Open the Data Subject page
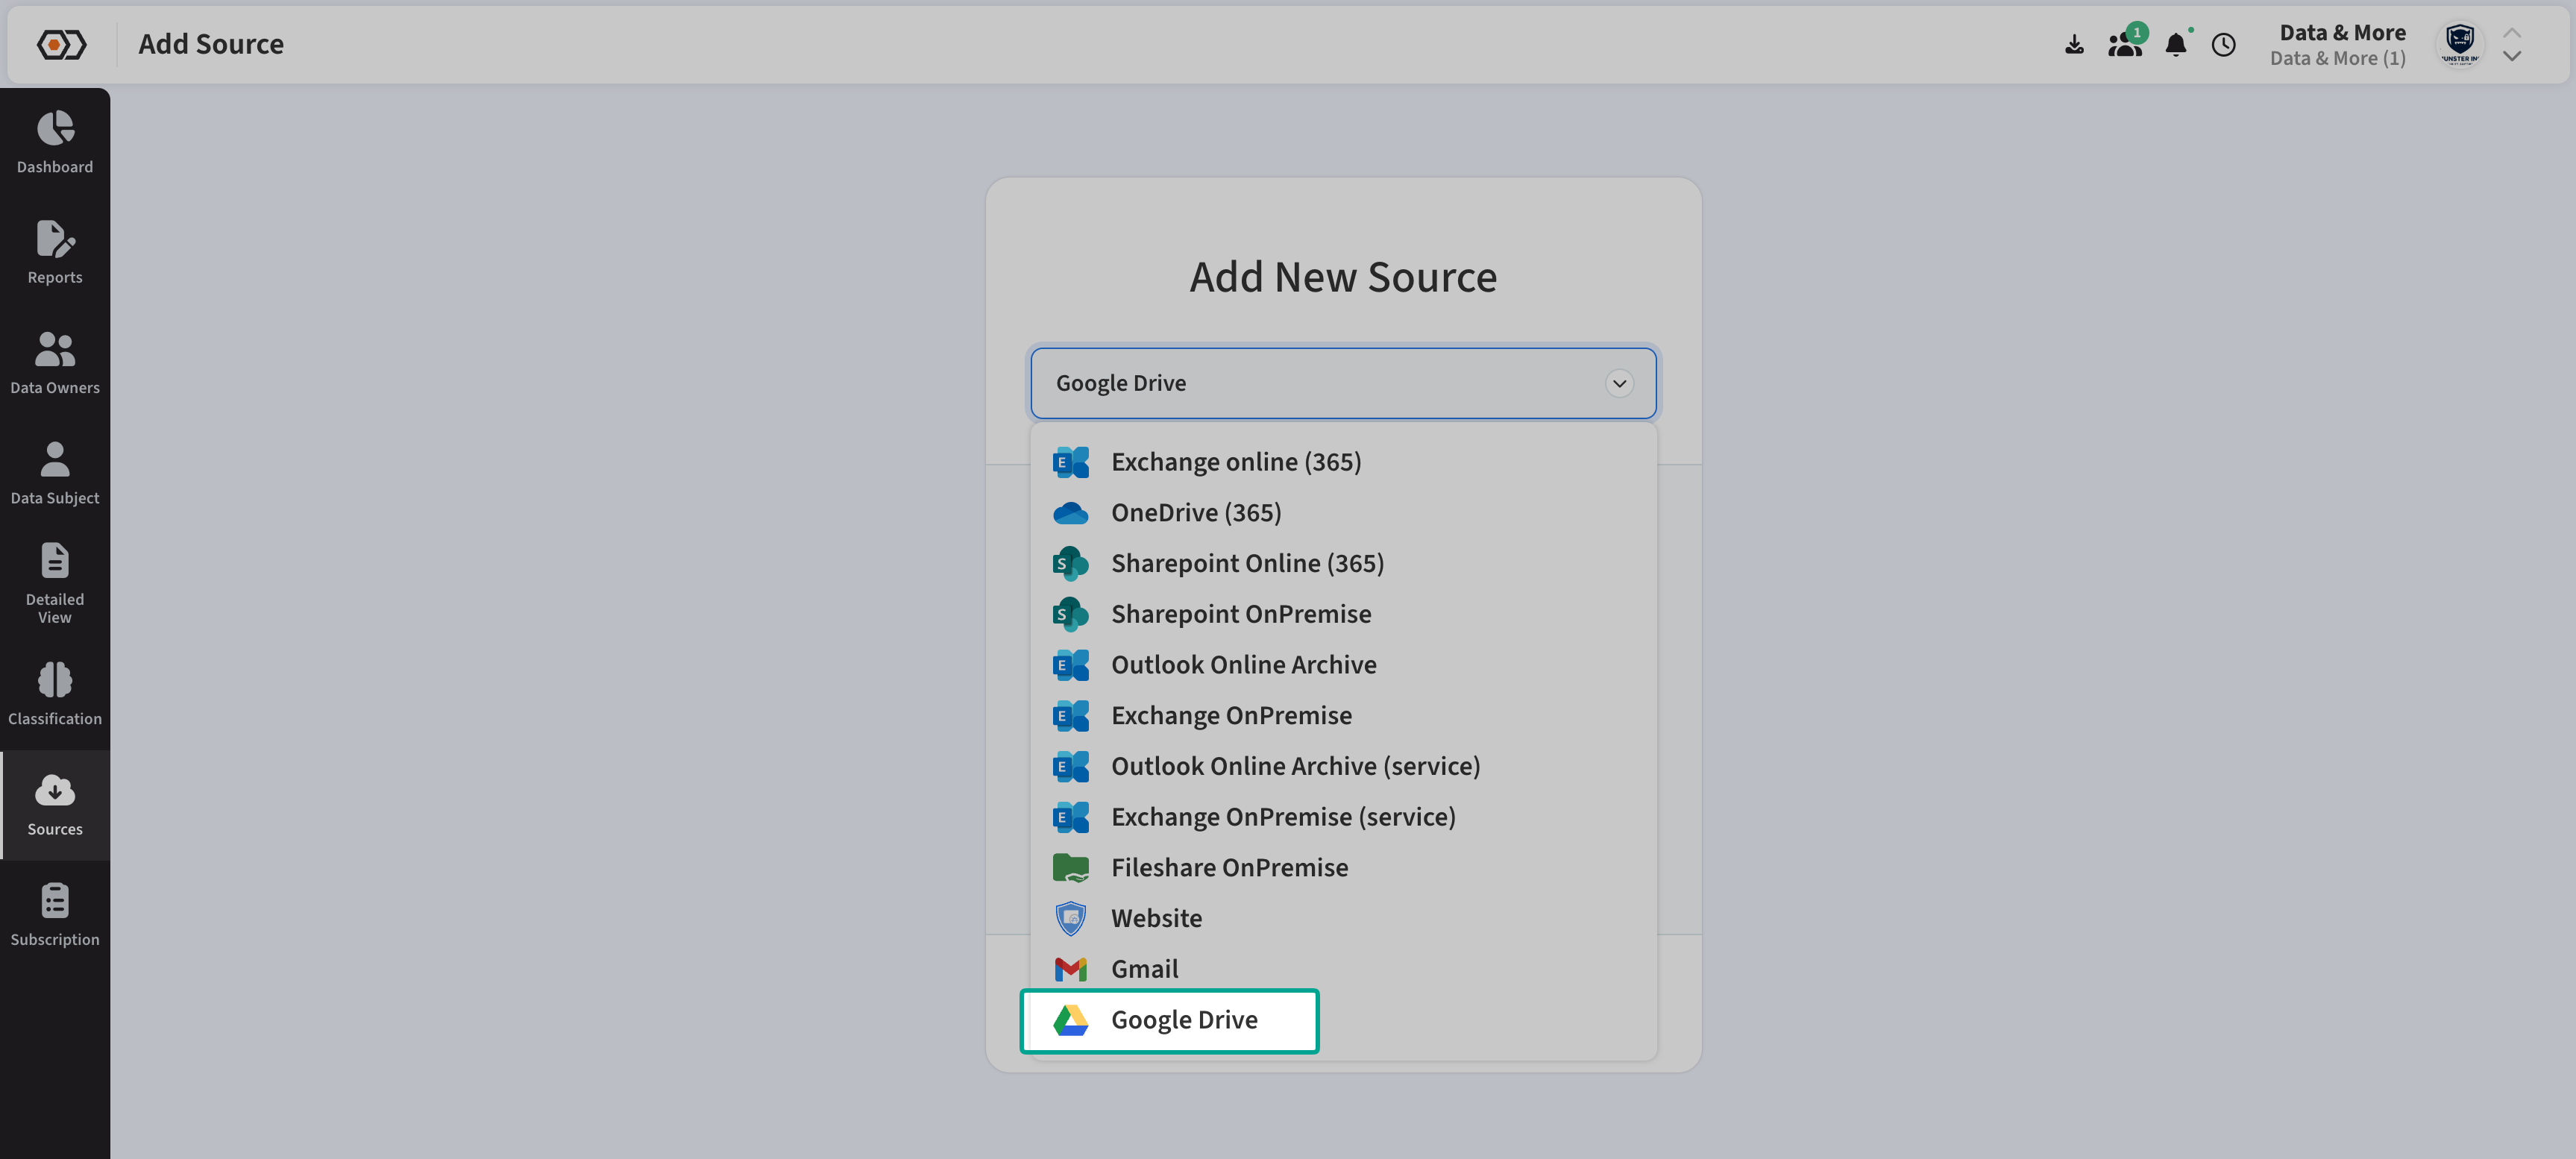This screenshot has height=1159, width=2576. (x=55, y=472)
